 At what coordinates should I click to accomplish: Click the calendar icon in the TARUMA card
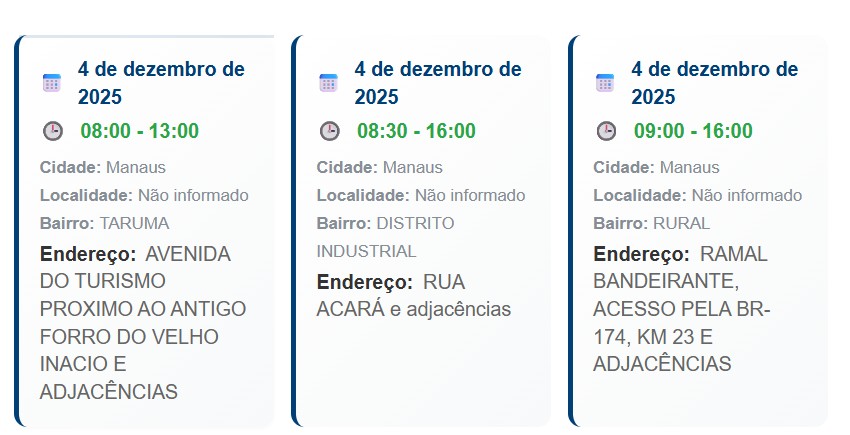pyautogui.click(x=52, y=83)
